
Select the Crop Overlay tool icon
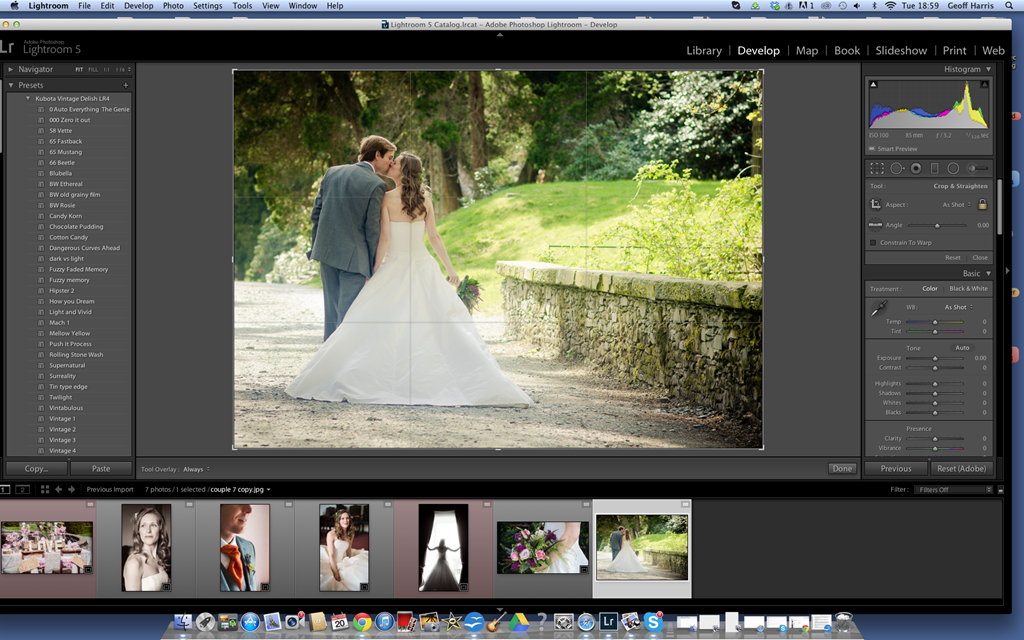[x=877, y=168]
